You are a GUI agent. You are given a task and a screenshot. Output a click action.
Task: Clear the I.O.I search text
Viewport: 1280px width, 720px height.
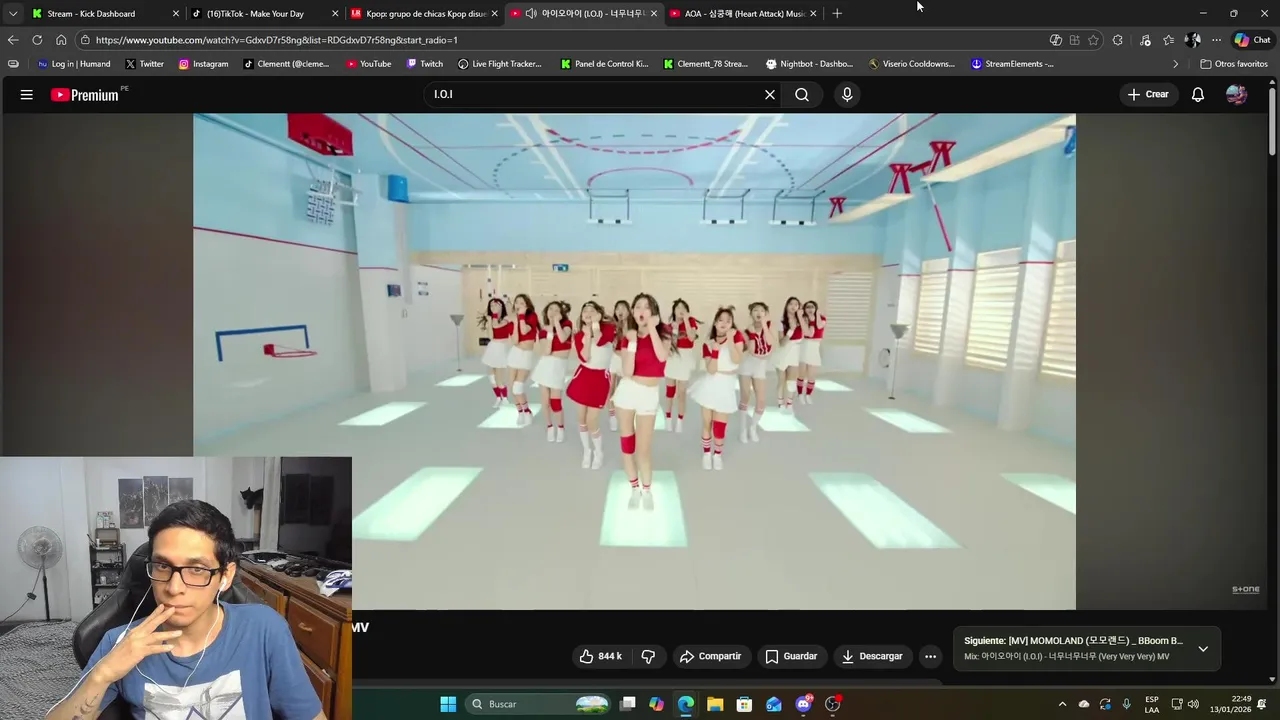tap(770, 95)
